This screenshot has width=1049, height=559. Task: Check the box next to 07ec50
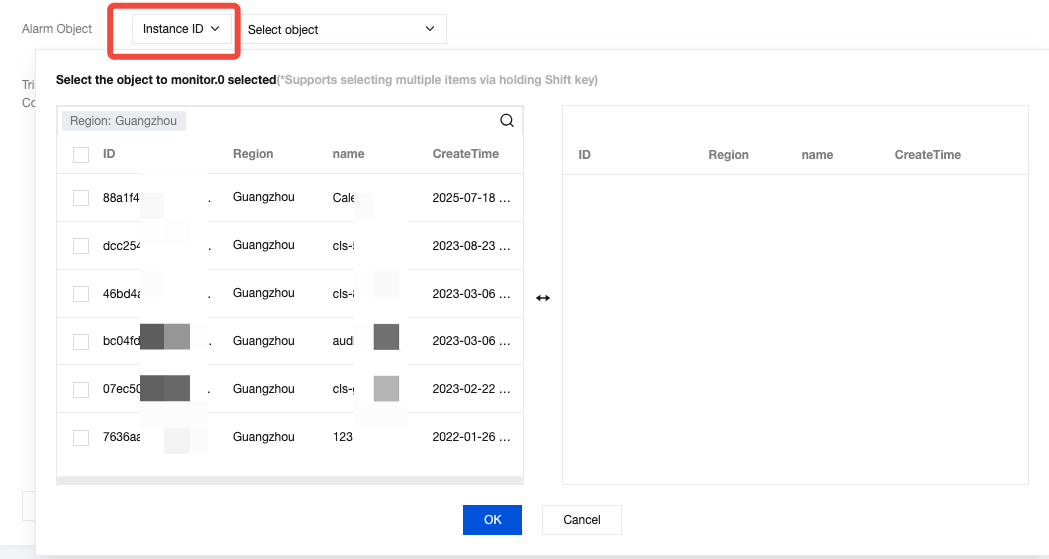[x=81, y=390]
